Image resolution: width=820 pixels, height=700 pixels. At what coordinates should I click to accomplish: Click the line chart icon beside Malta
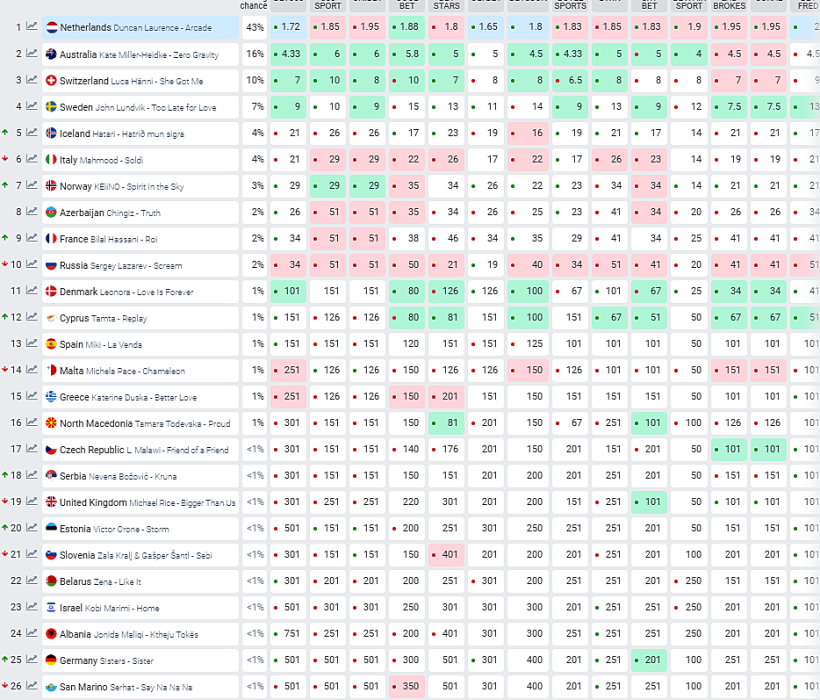(32, 370)
